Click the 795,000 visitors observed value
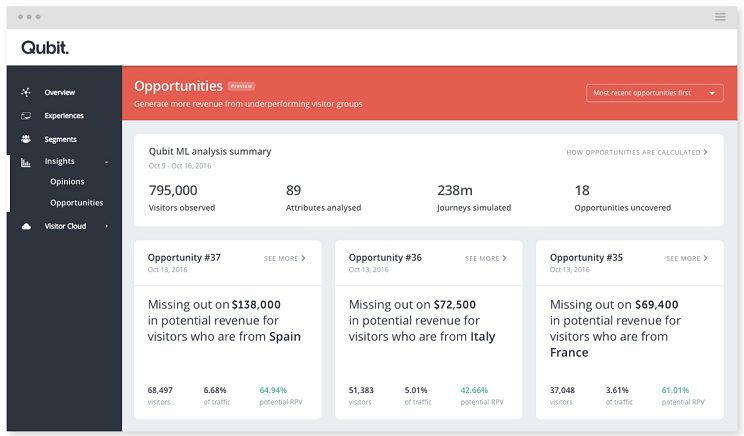744x436 pixels. tap(173, 190)
